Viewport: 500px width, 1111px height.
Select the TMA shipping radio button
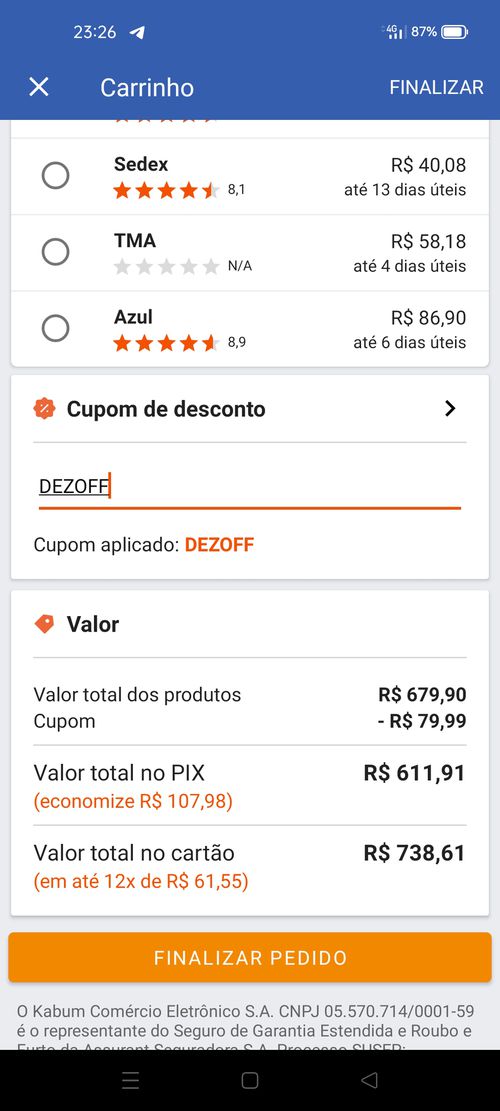coord(55,252)
